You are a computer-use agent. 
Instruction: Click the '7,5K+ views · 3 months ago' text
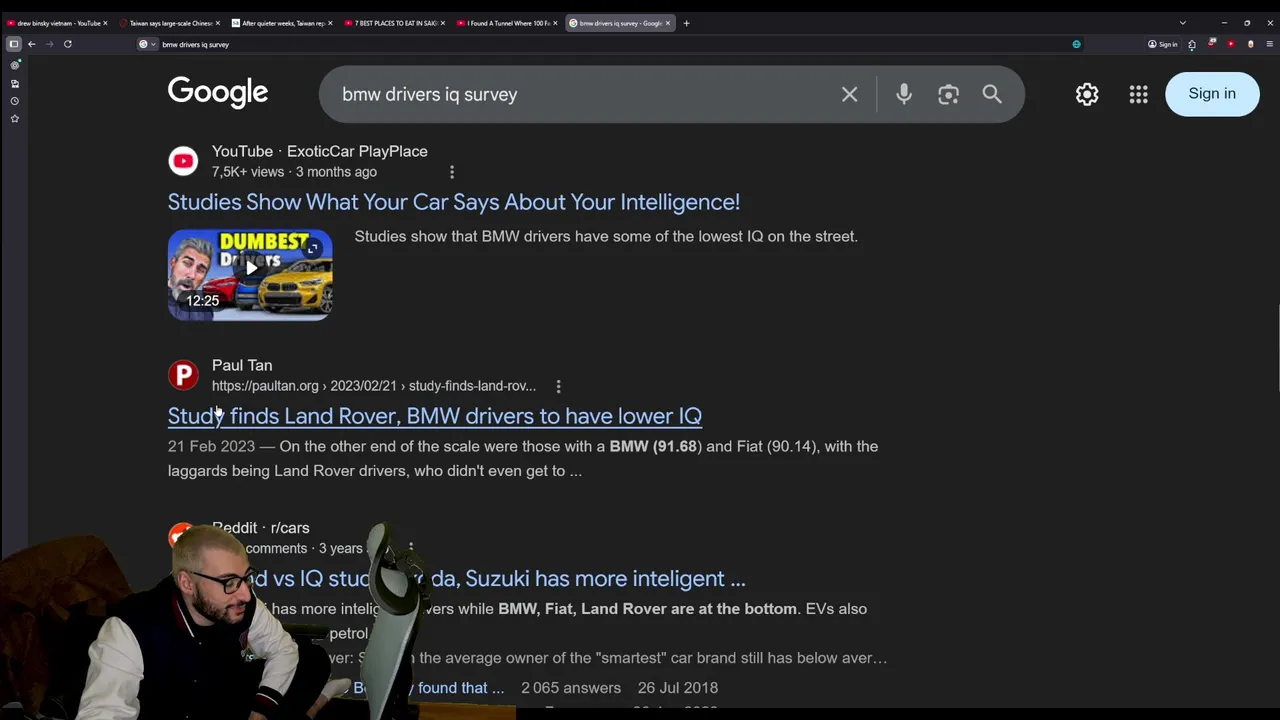point(294,172)
